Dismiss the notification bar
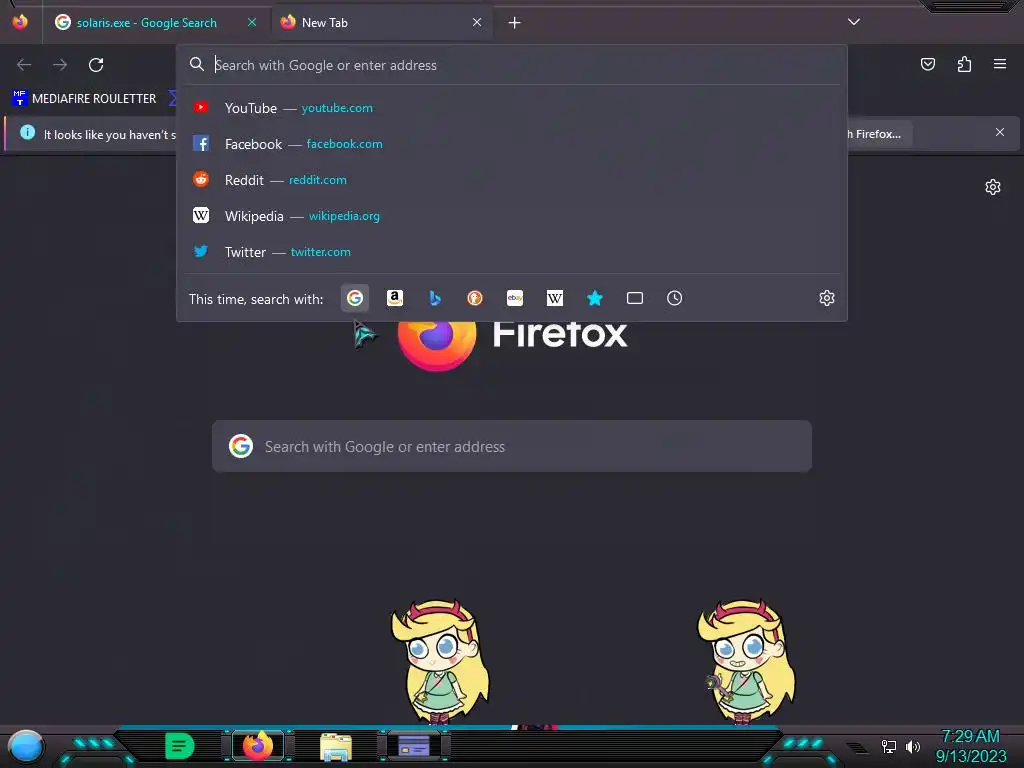The height and width of the screenshot is (768, 1024). [1000, 133]
